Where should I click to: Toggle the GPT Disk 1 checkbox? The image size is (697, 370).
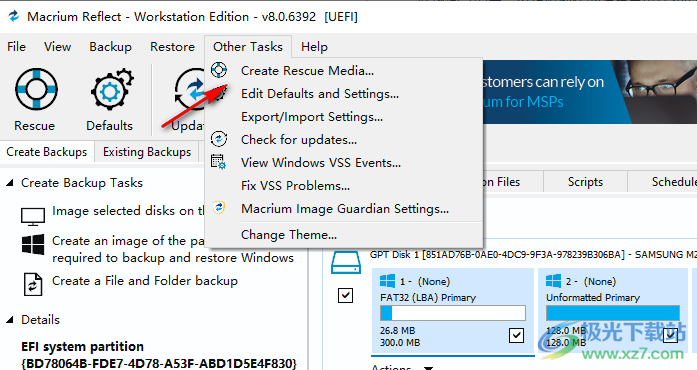[x=345, y=295]
